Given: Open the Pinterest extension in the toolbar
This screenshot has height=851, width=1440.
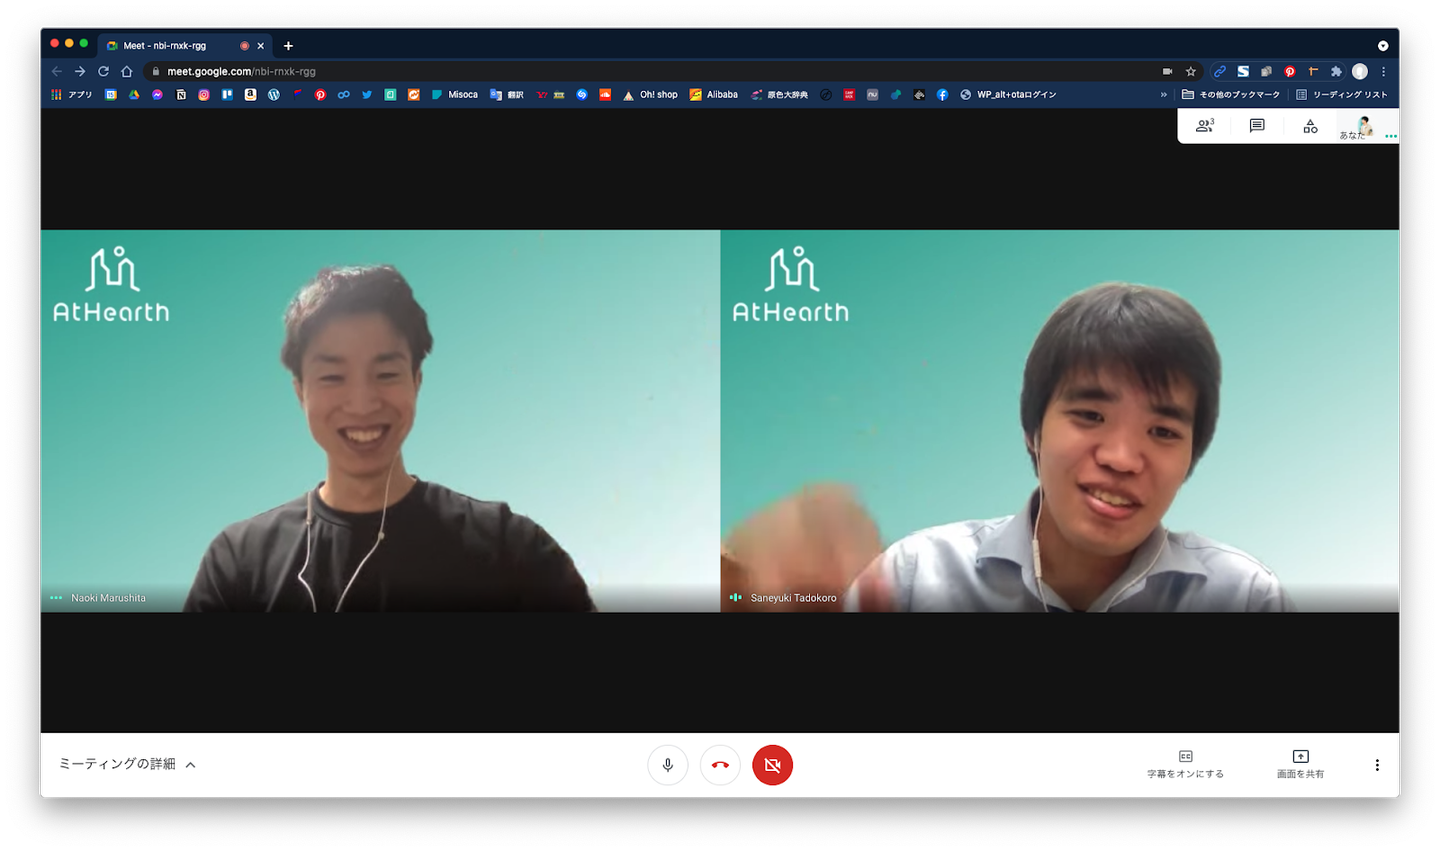Looking at the screenshot, I should coord(1290,71).
